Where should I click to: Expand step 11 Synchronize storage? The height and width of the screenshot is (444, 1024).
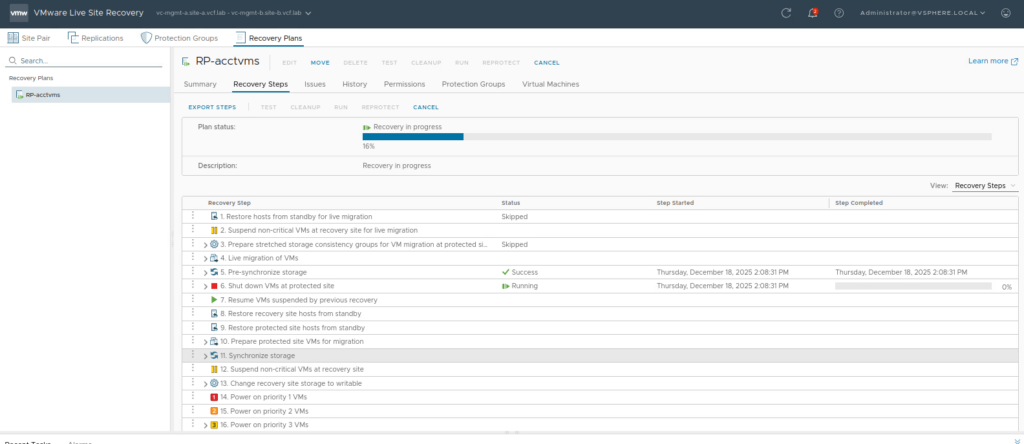pyautogui.click(x=205, y=355)
